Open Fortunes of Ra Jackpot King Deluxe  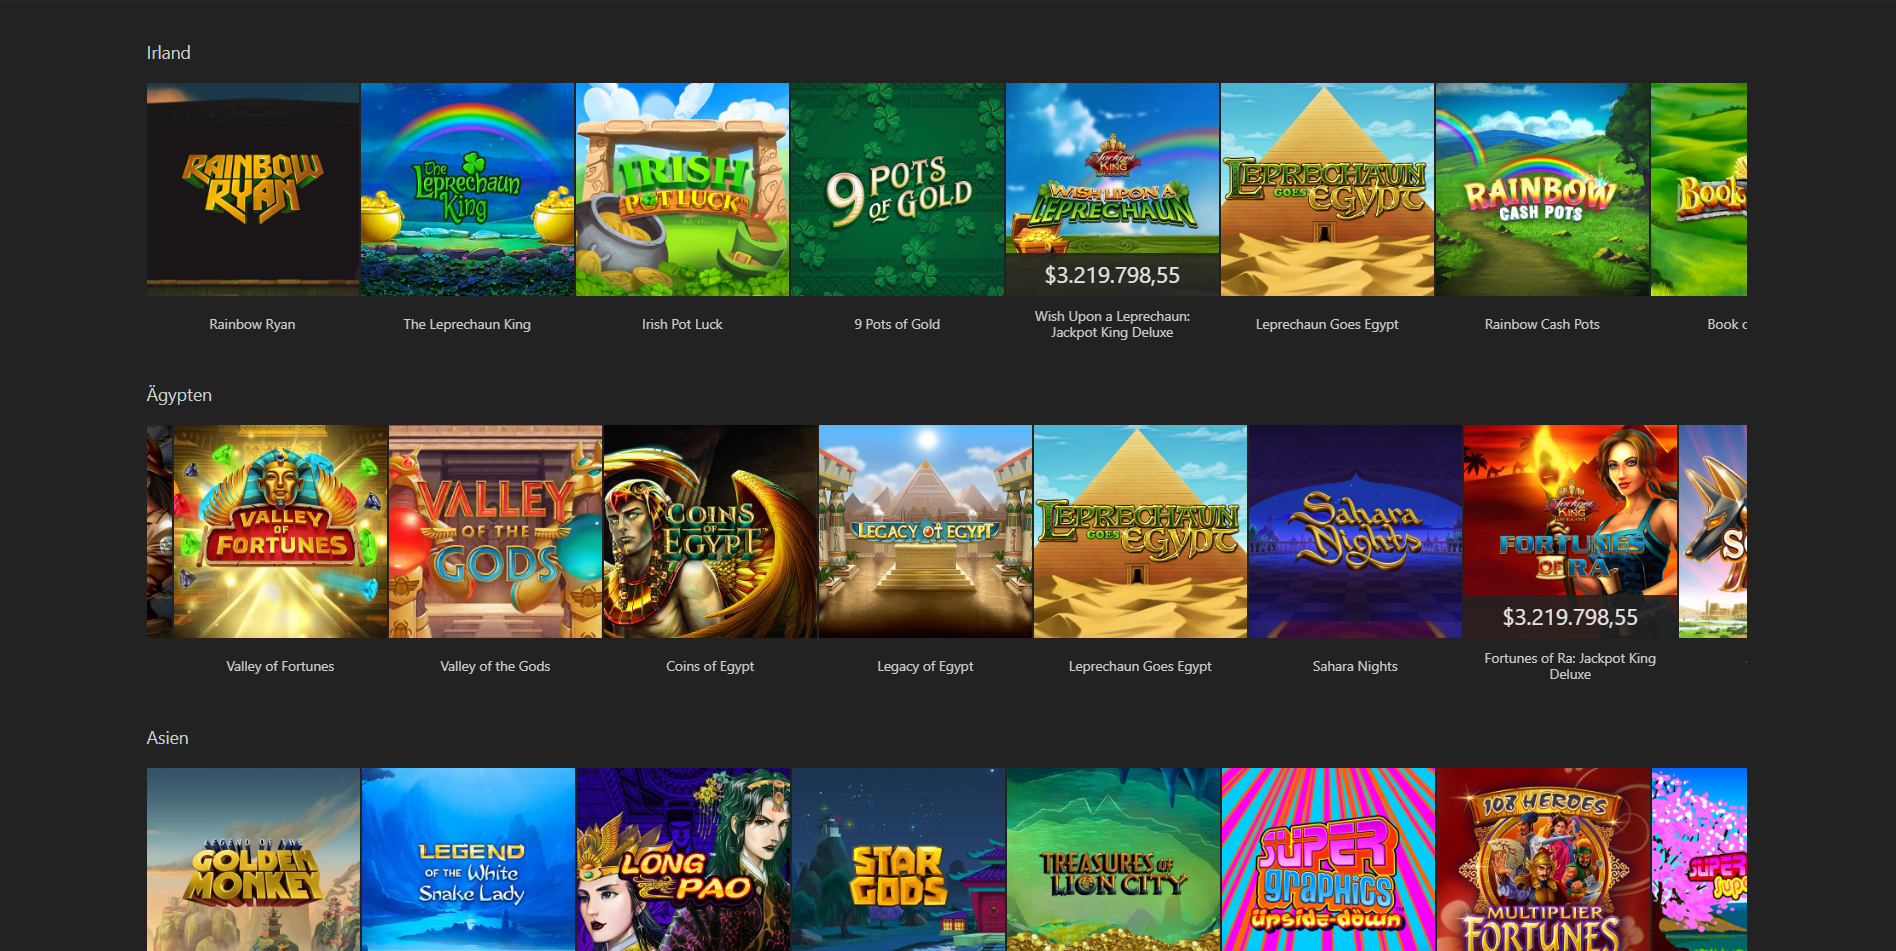tap(1569, 531)
